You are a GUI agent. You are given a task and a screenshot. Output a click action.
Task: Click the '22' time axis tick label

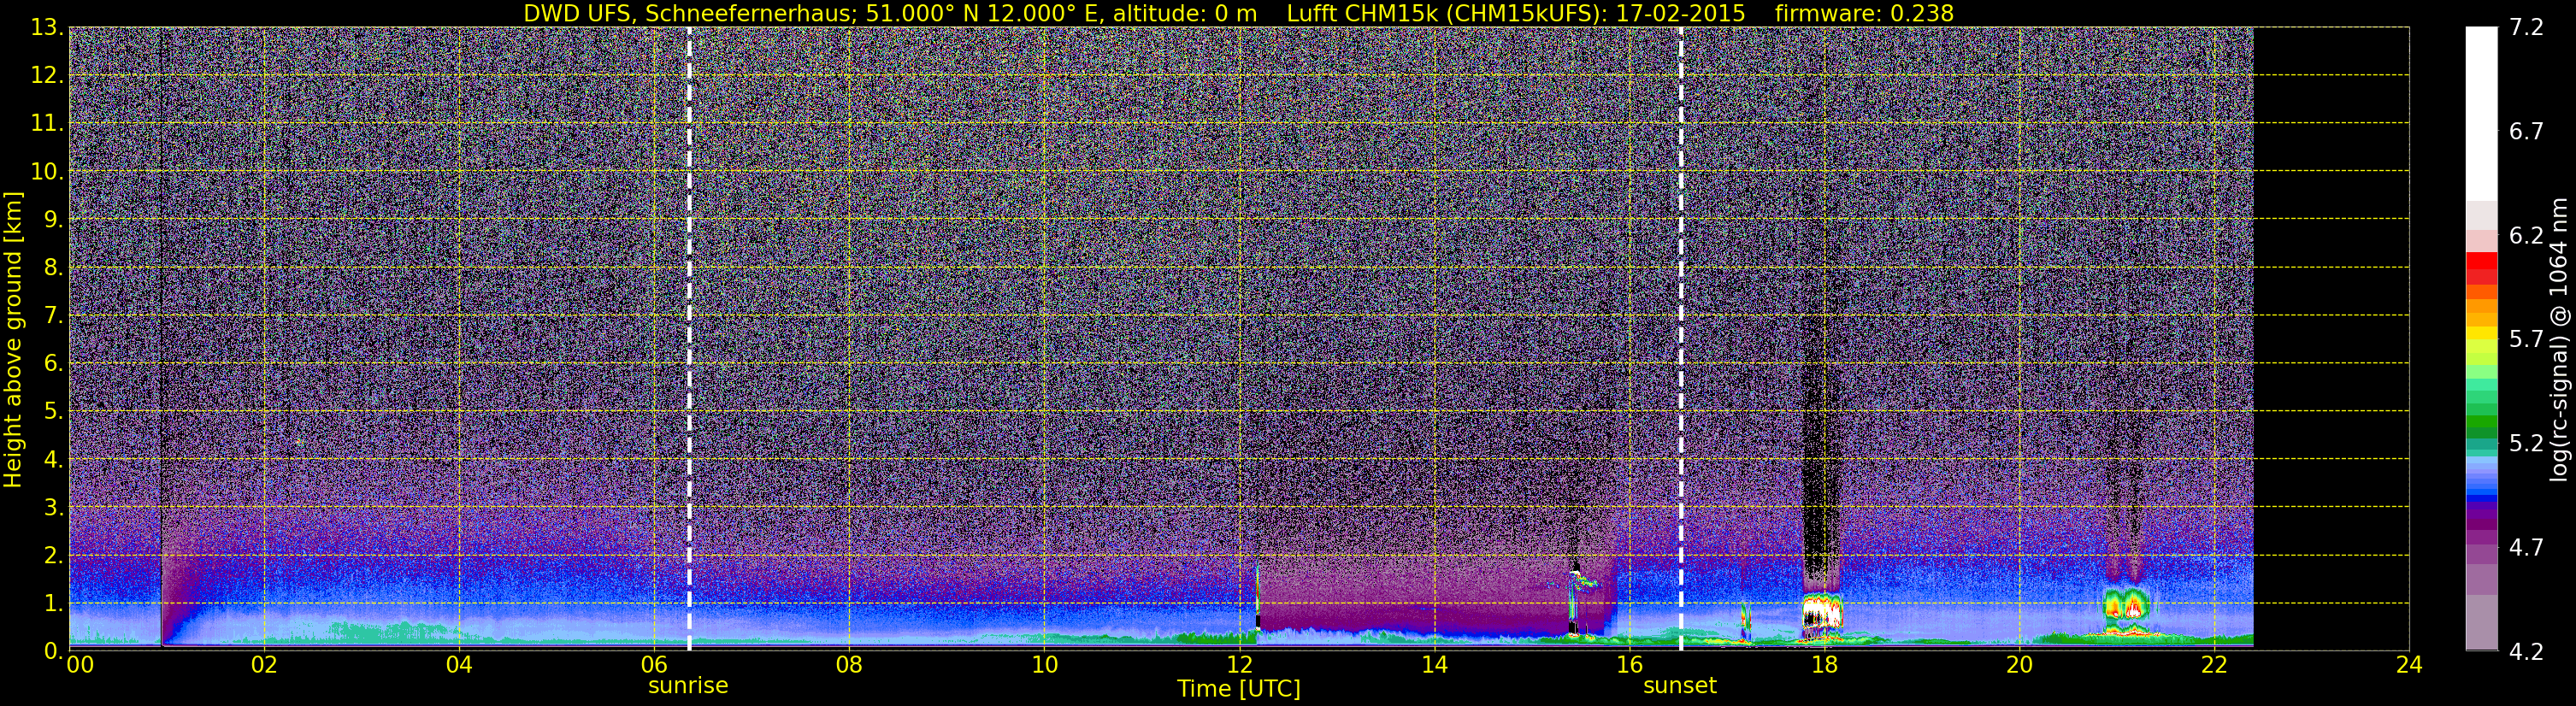pyautogui.click(x=2214, y=665)
